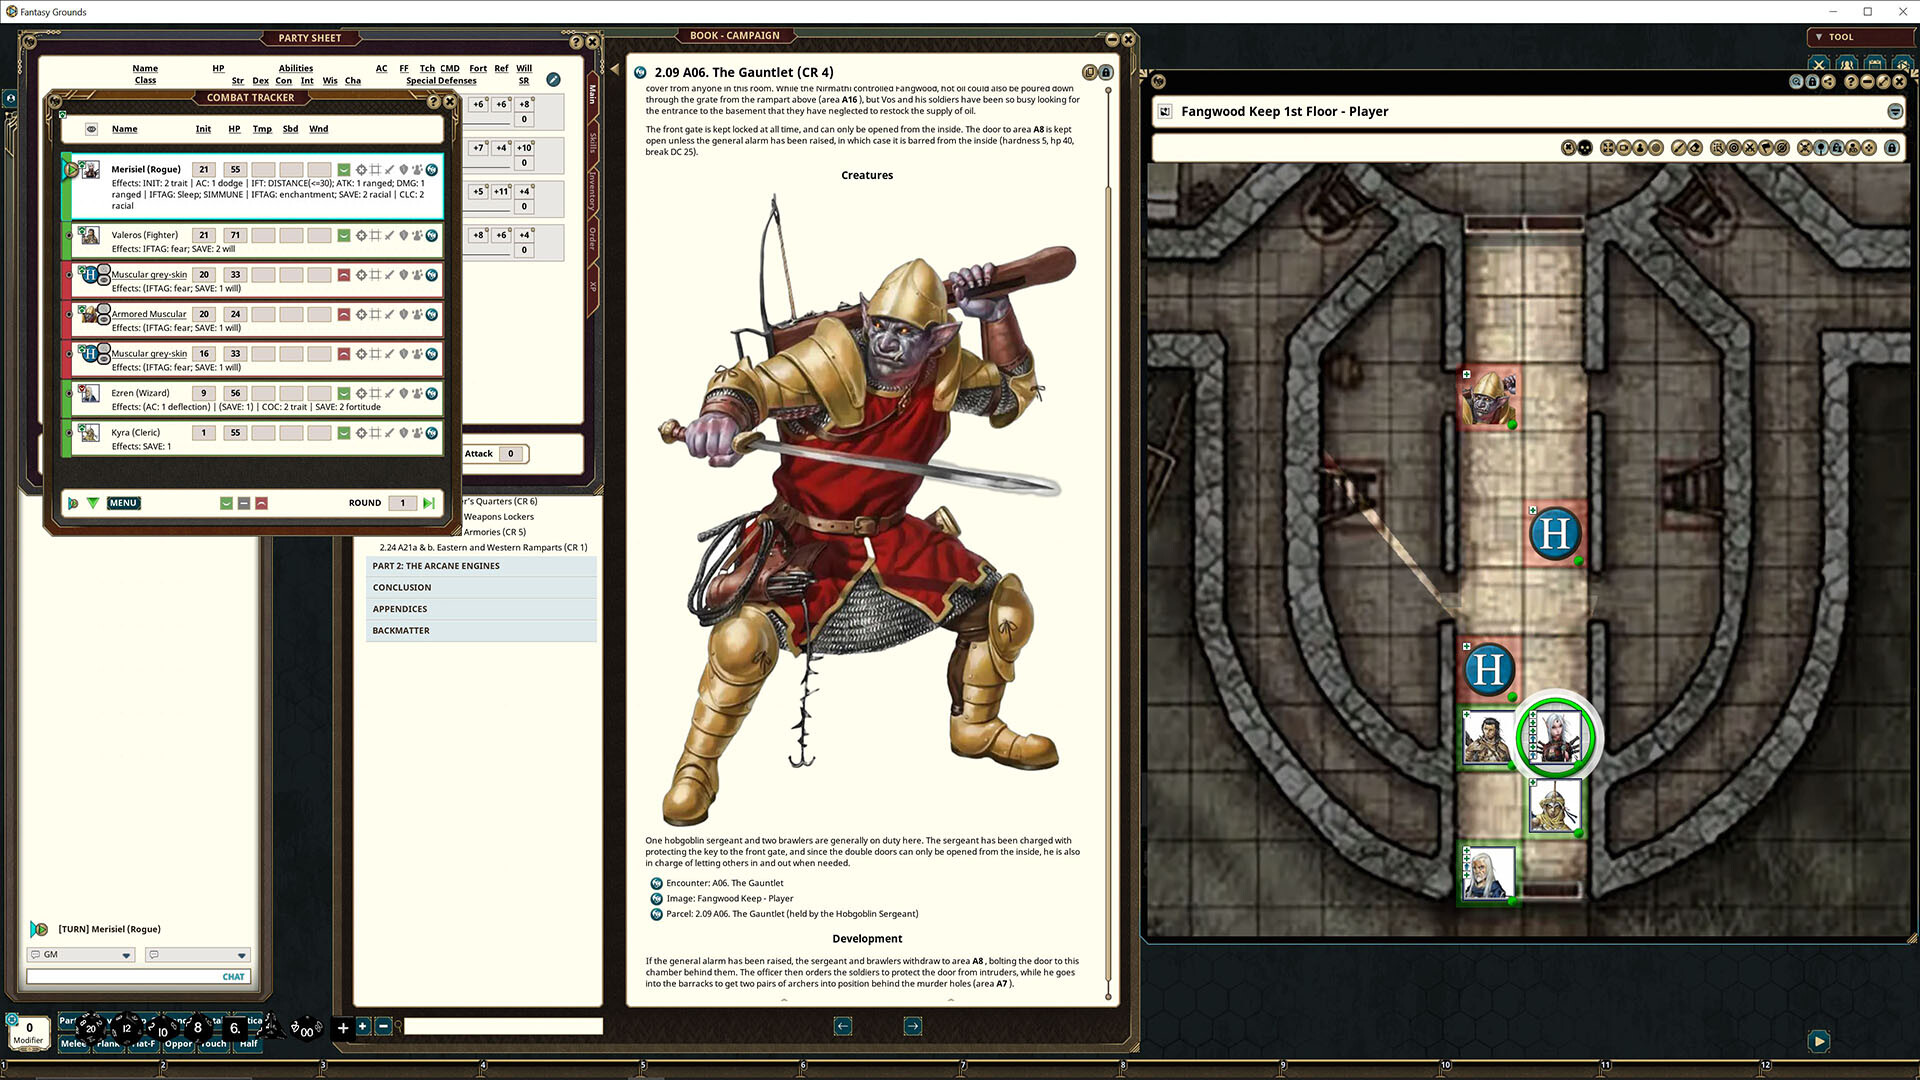Open the combat tracker MENU
This screenshot has height=1080, width=1920.
(x=123, y=503)
